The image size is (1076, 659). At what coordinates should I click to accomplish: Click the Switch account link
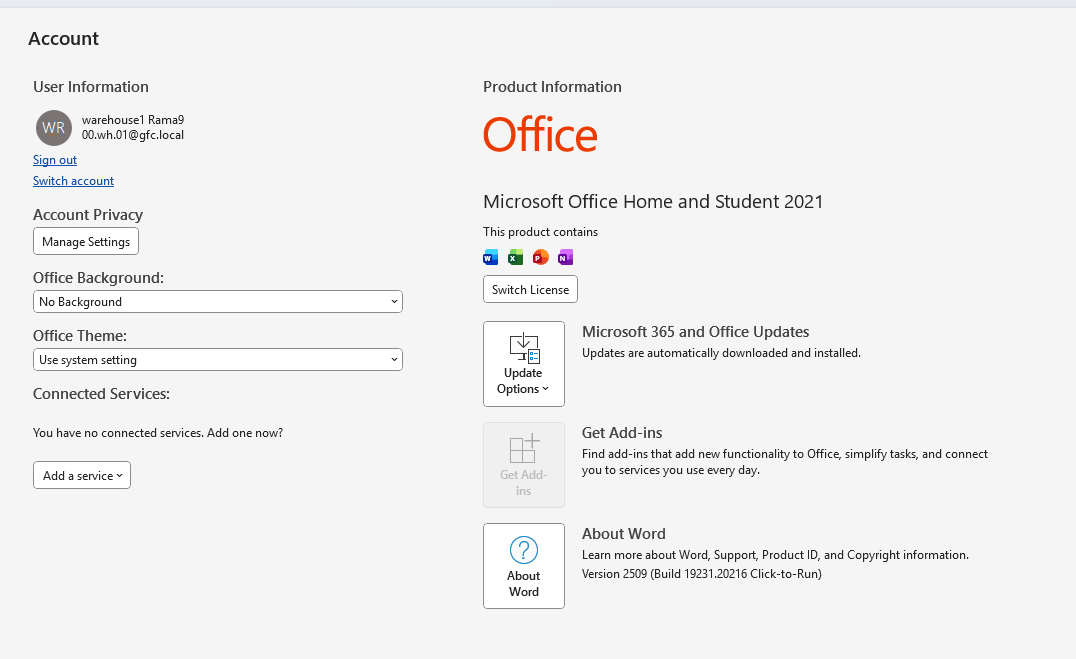(x=73, y=181)
